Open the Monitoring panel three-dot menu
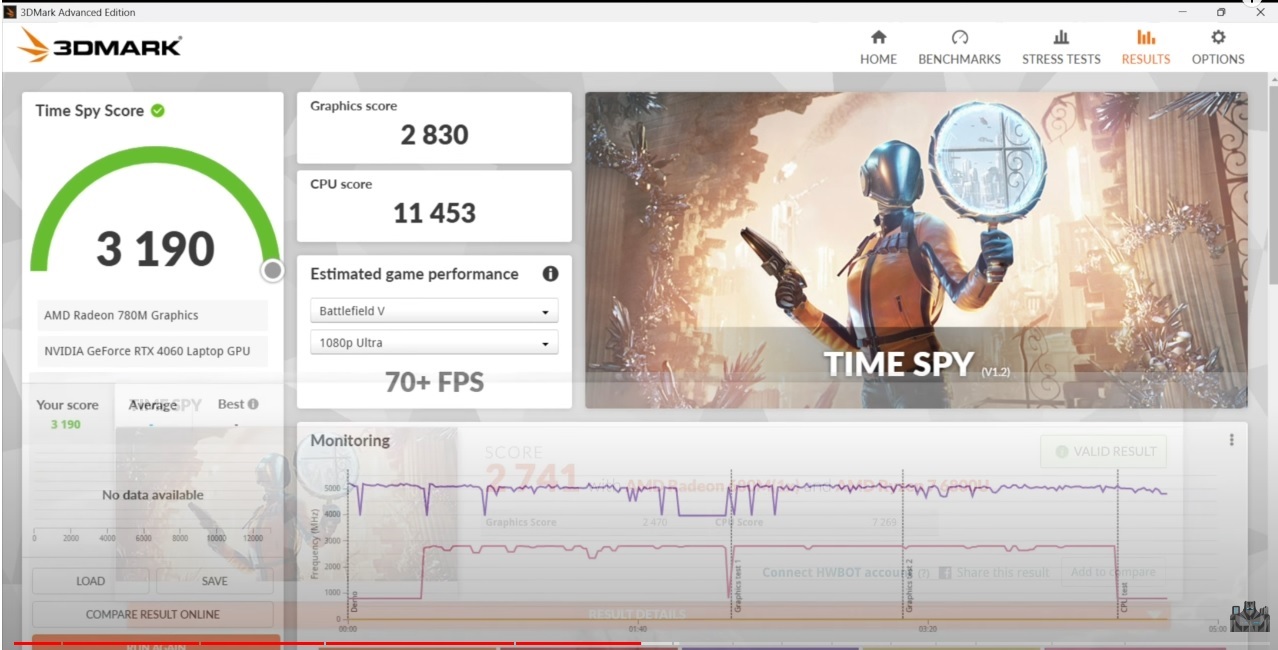 point(1231,440)
